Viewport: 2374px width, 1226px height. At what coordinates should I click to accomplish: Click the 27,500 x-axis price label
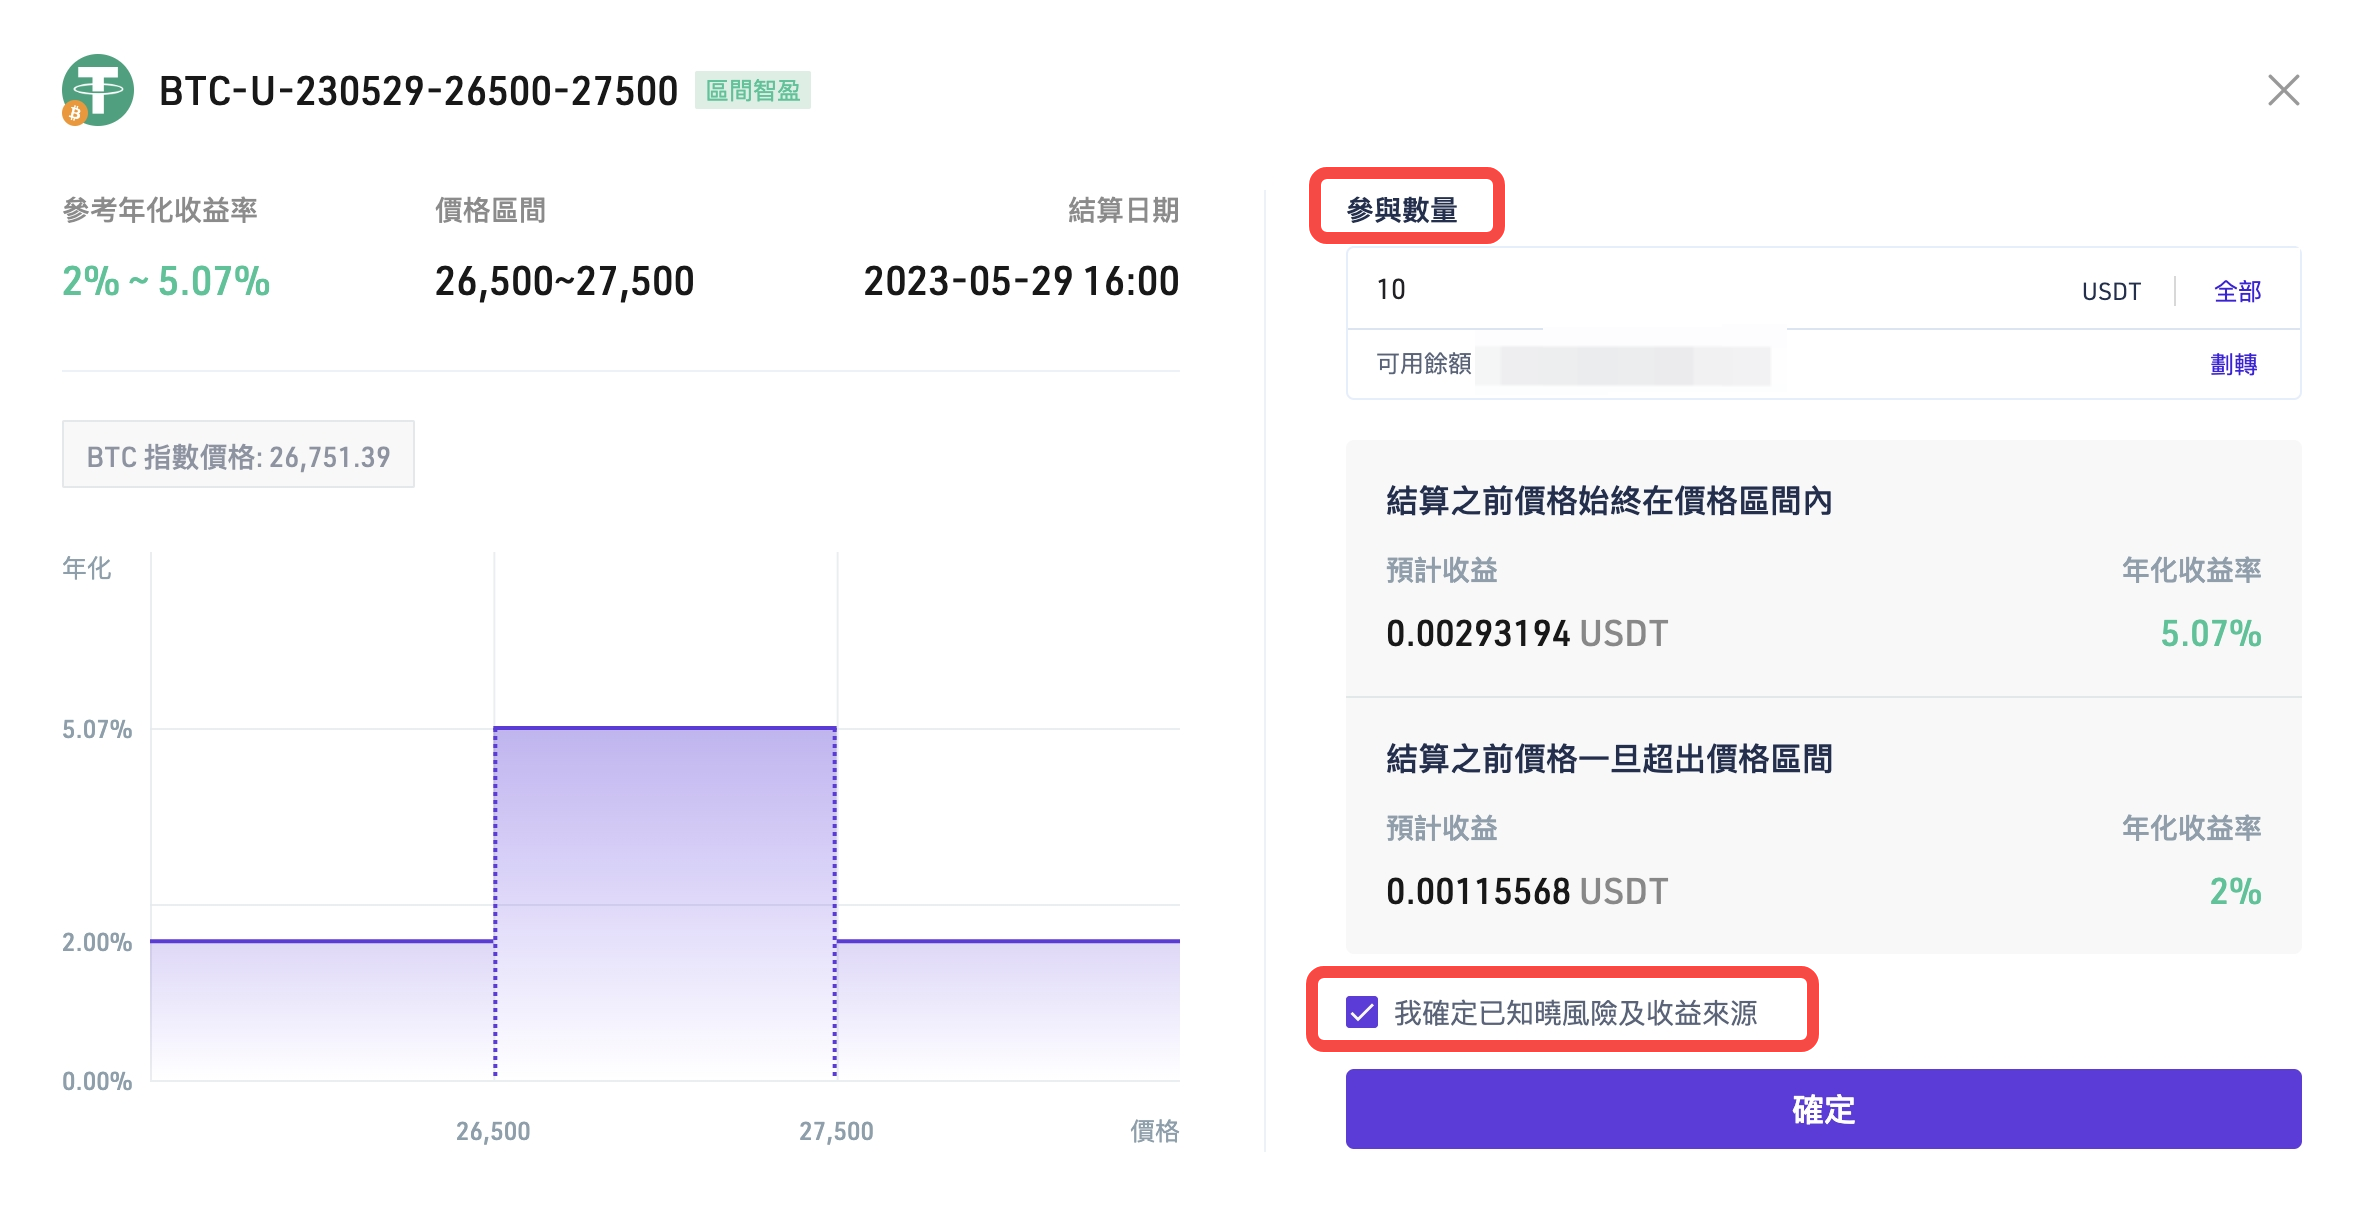click(836, 1131)
